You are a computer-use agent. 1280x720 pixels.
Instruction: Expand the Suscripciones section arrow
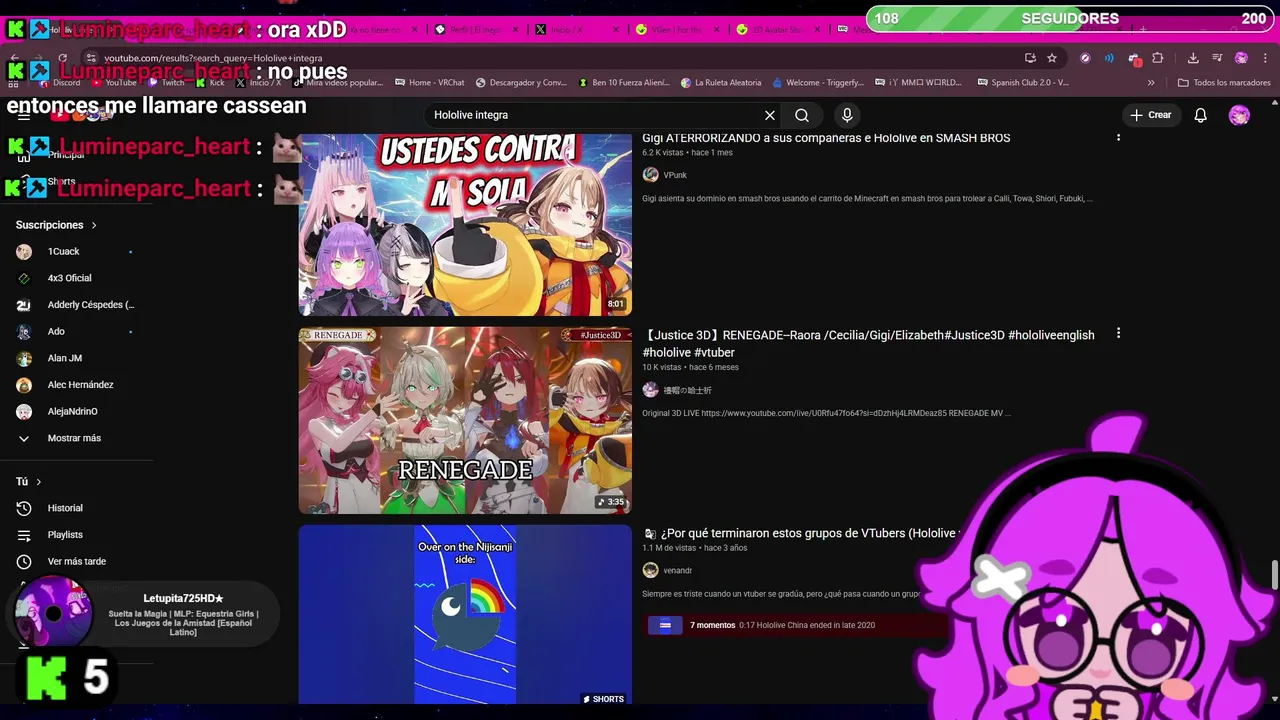pos(94,225)
